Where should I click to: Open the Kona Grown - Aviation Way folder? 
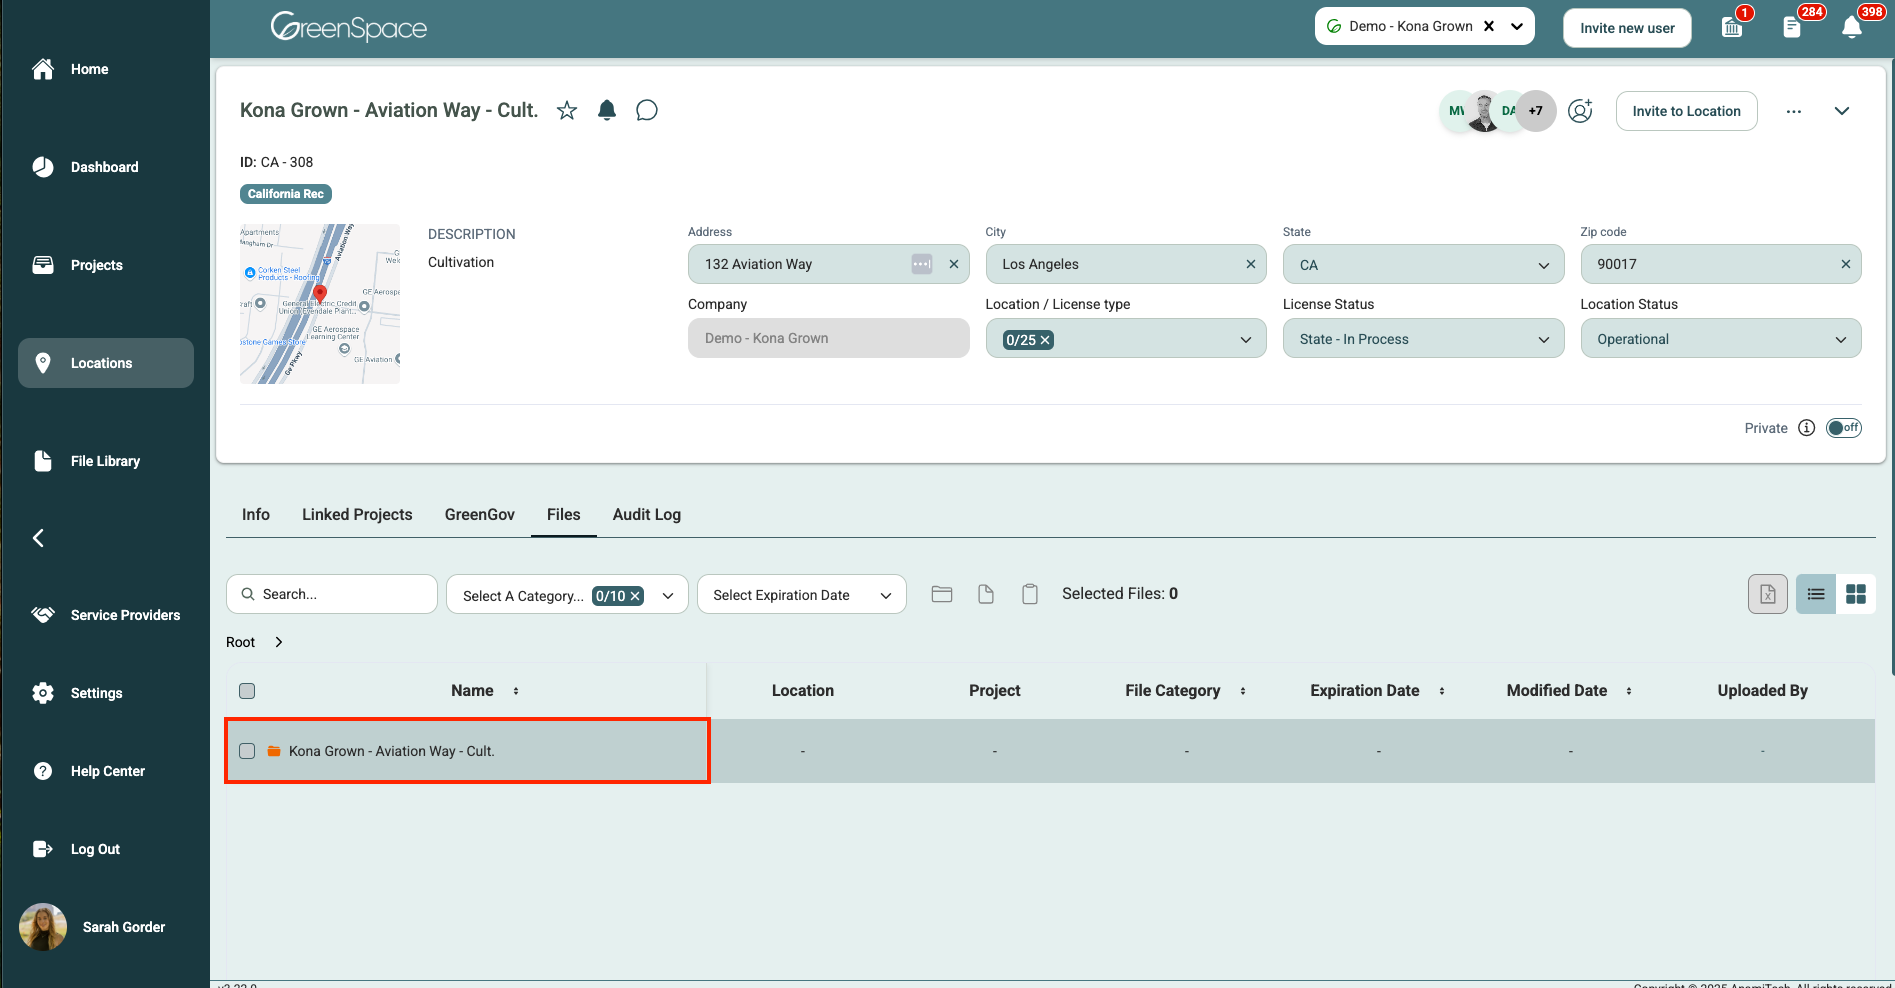392,751
